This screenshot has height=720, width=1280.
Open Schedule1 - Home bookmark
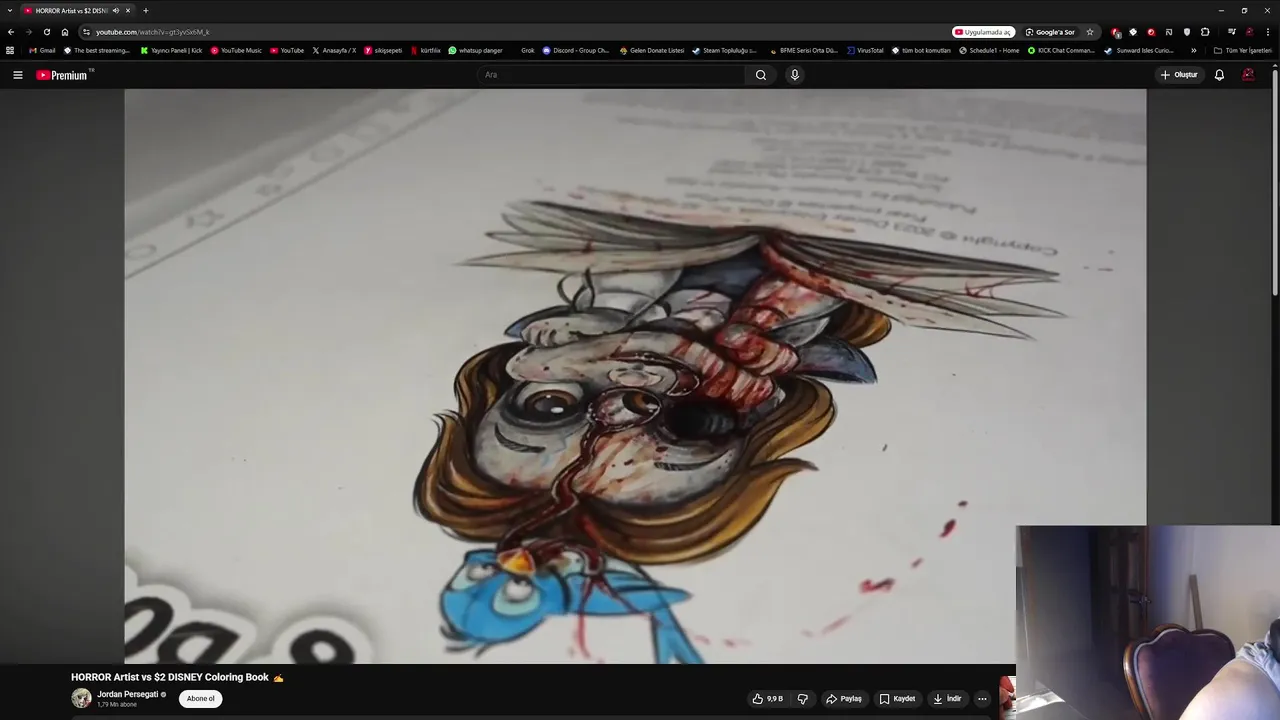click(989, 50)
